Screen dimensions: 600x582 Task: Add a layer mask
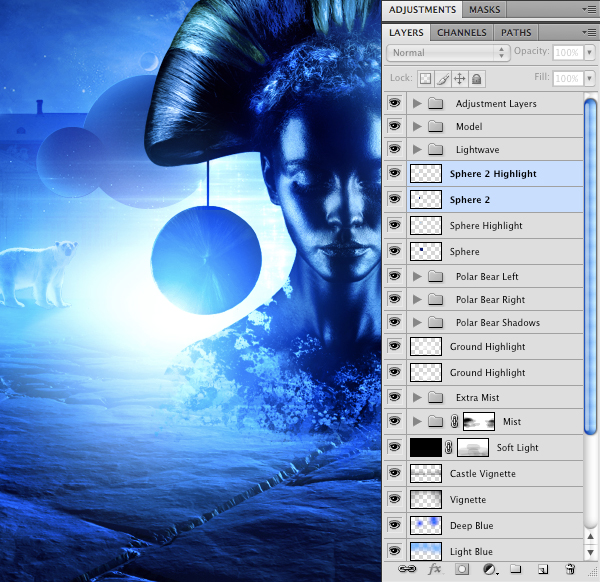[462, 569]
